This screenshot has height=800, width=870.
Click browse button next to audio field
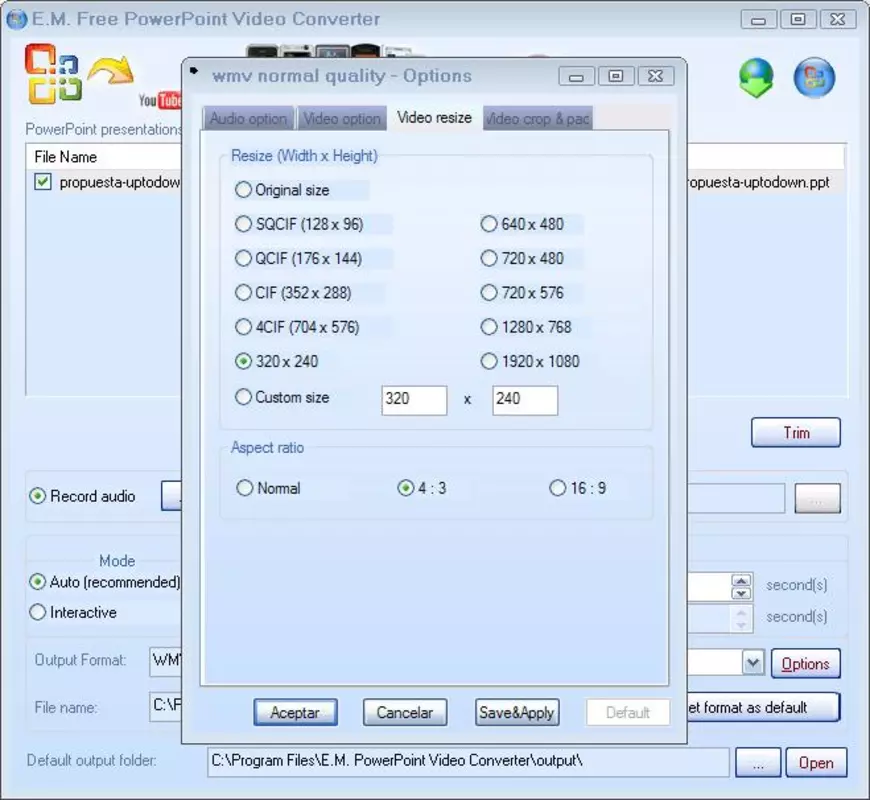point(817,498)
